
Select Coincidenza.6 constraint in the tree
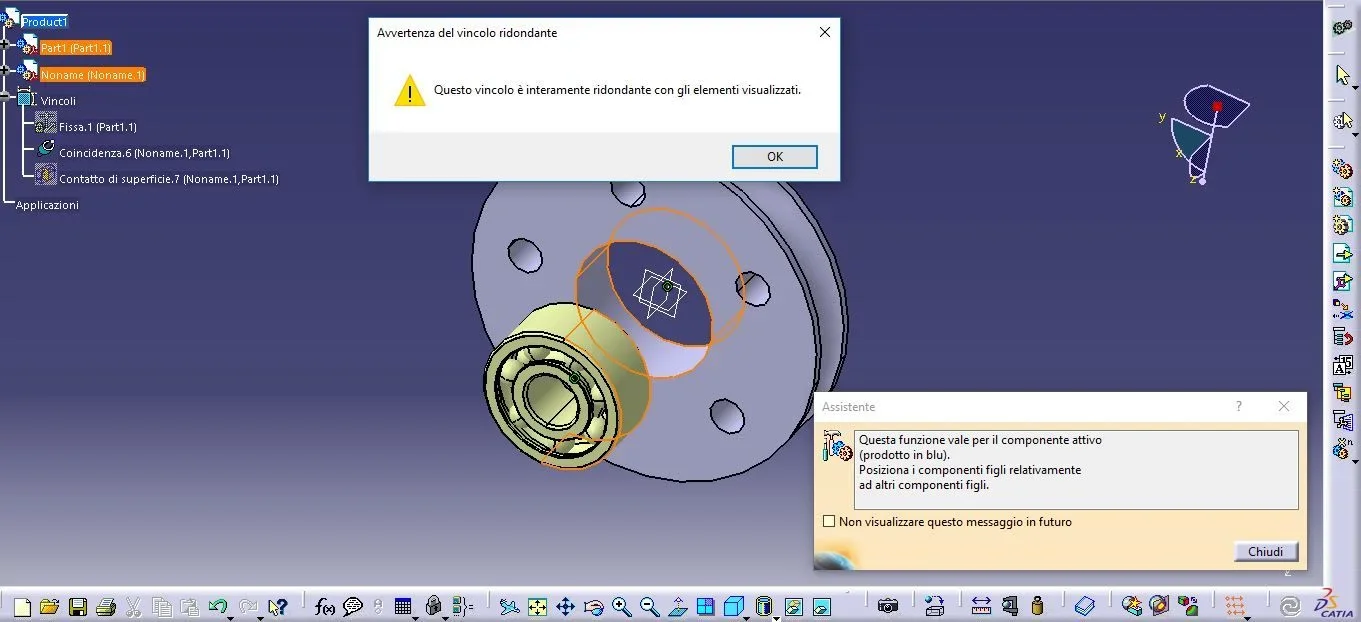144,153
